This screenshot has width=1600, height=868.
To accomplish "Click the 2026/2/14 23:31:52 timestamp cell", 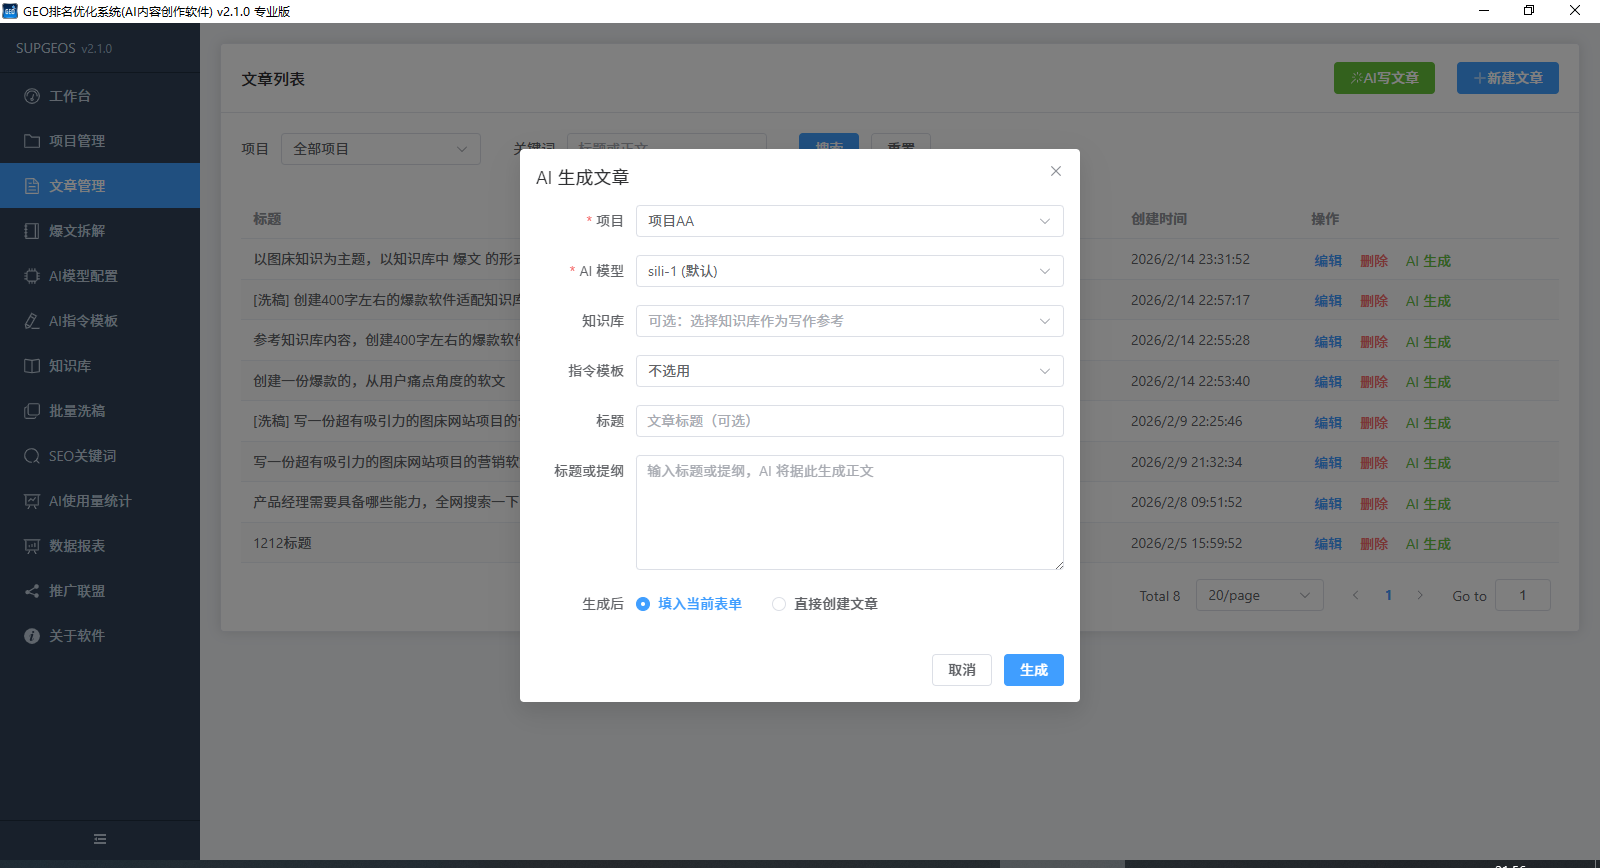I will pyautogui.click(x=1190, y=259).
